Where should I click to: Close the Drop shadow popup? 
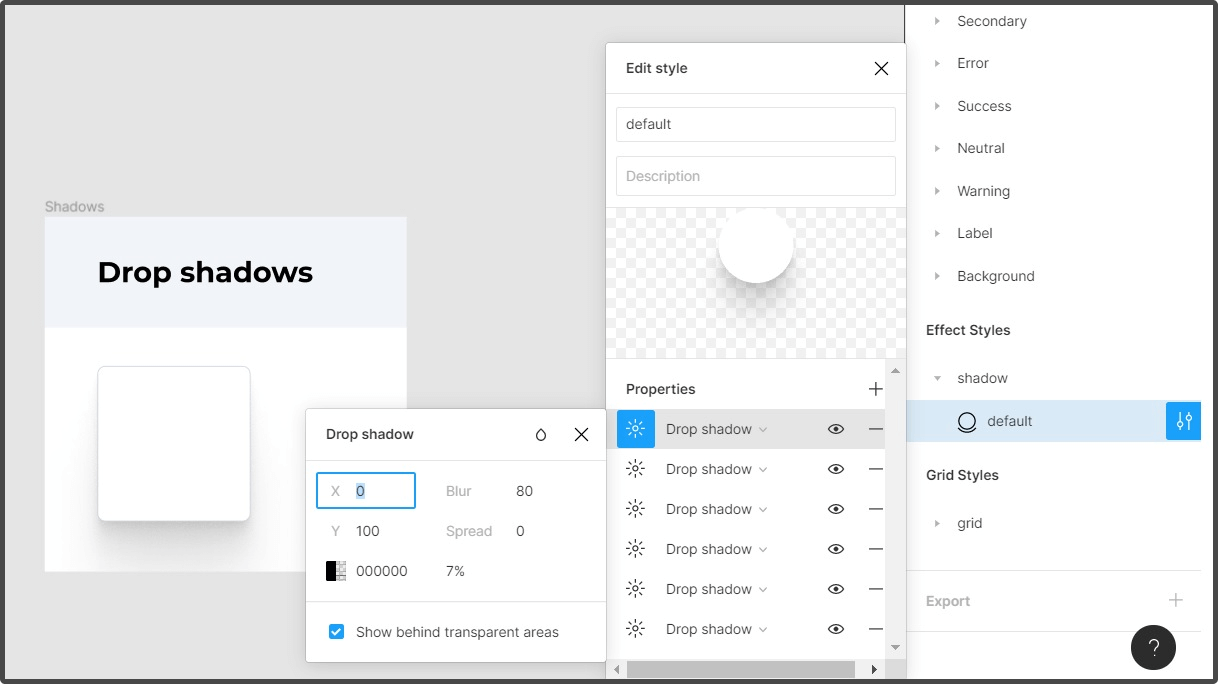(581, 435)
